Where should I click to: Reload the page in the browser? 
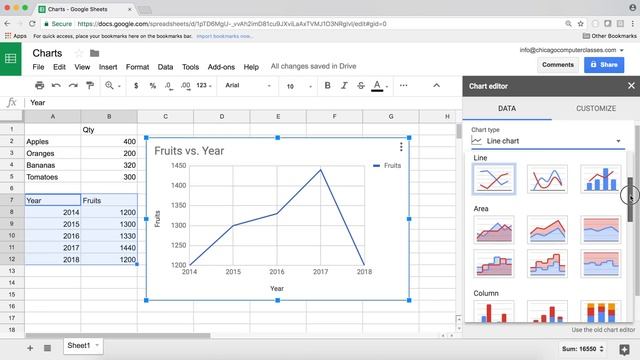(x=32, y=24)
